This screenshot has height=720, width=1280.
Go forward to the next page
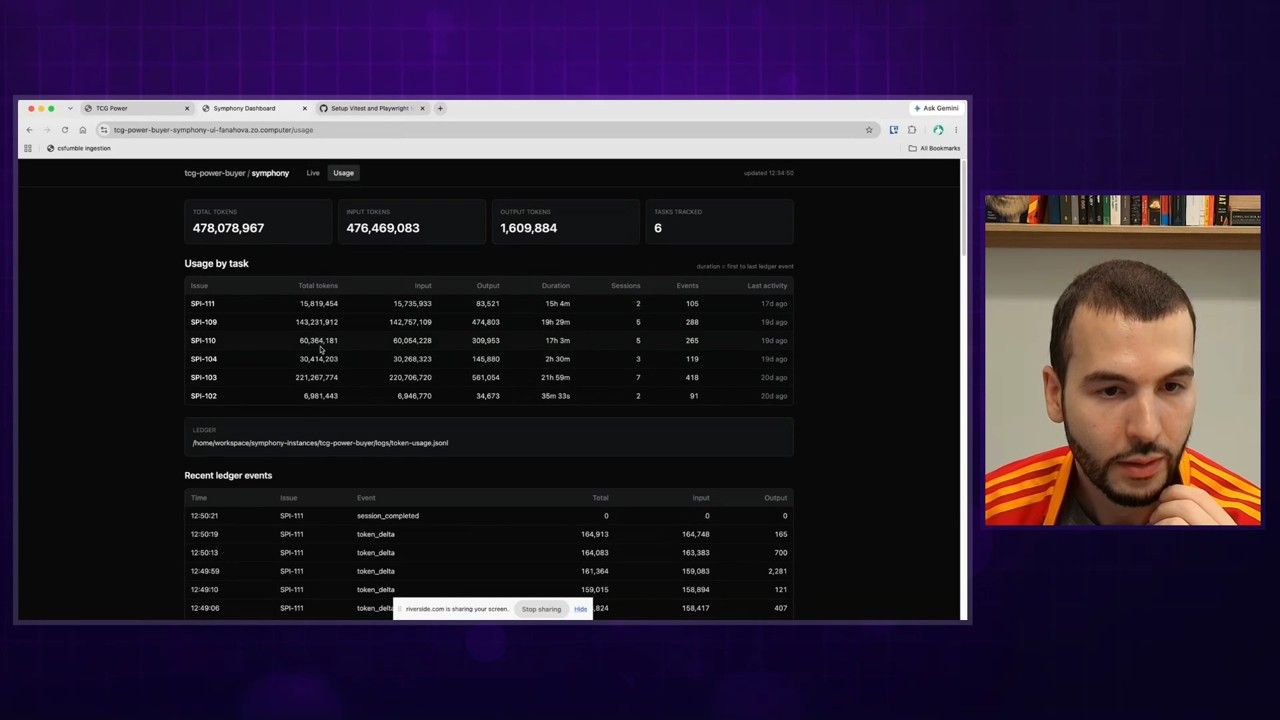(x=46, y=130)
